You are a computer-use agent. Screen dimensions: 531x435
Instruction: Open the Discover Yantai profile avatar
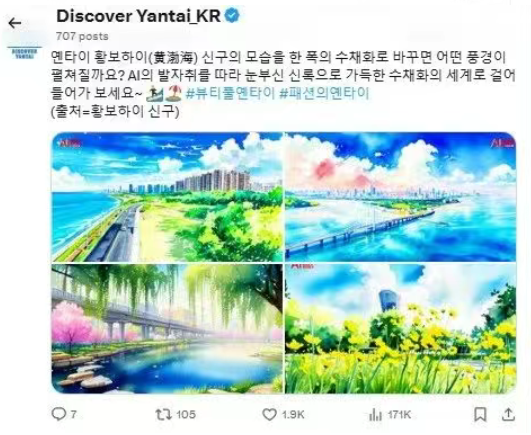click(24, 53)
